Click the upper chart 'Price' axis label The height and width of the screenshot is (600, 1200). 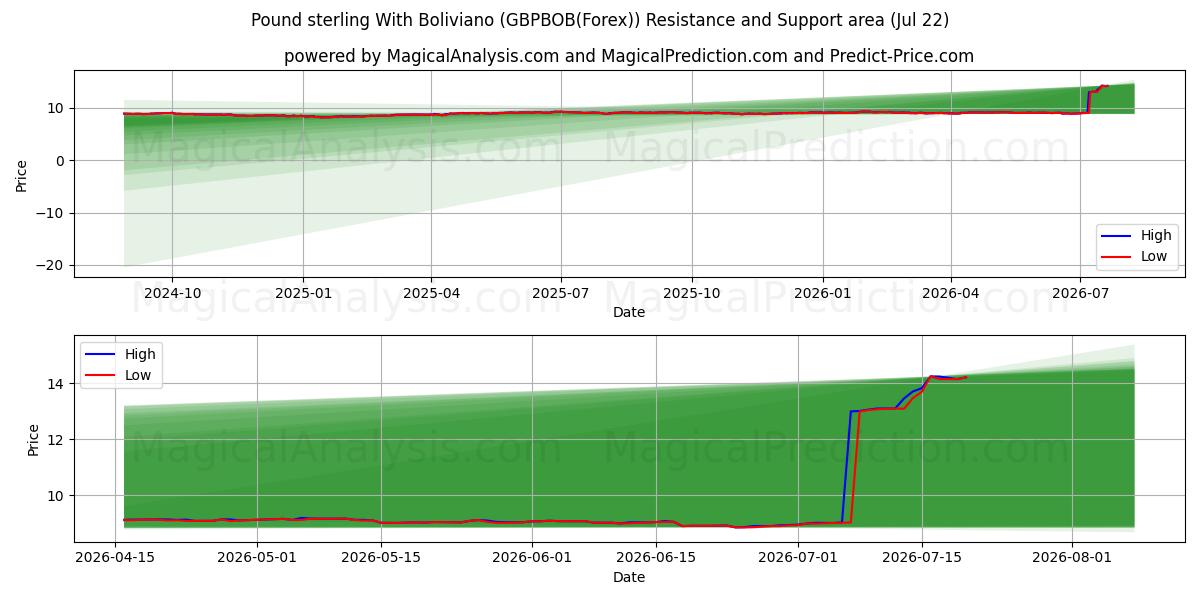pos(22,175)
